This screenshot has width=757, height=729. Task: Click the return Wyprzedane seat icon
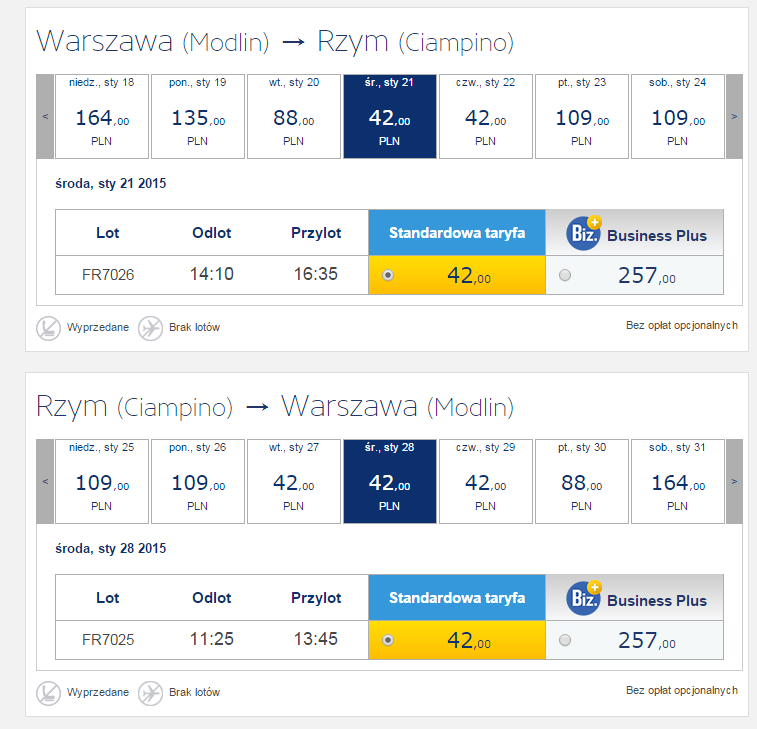click(48, 693)
